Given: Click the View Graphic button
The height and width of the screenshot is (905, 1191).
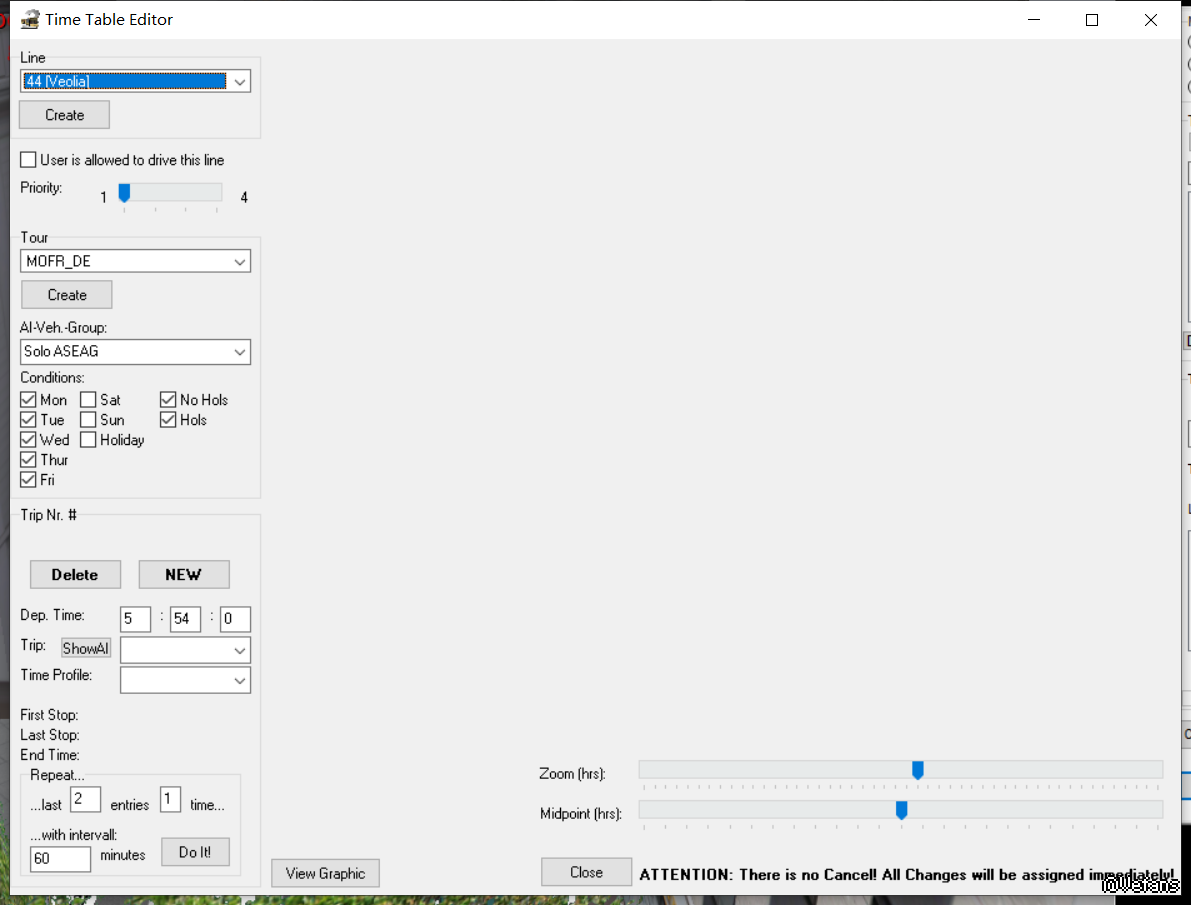Looking at the screenshot, I should click(x=325, y=873).
